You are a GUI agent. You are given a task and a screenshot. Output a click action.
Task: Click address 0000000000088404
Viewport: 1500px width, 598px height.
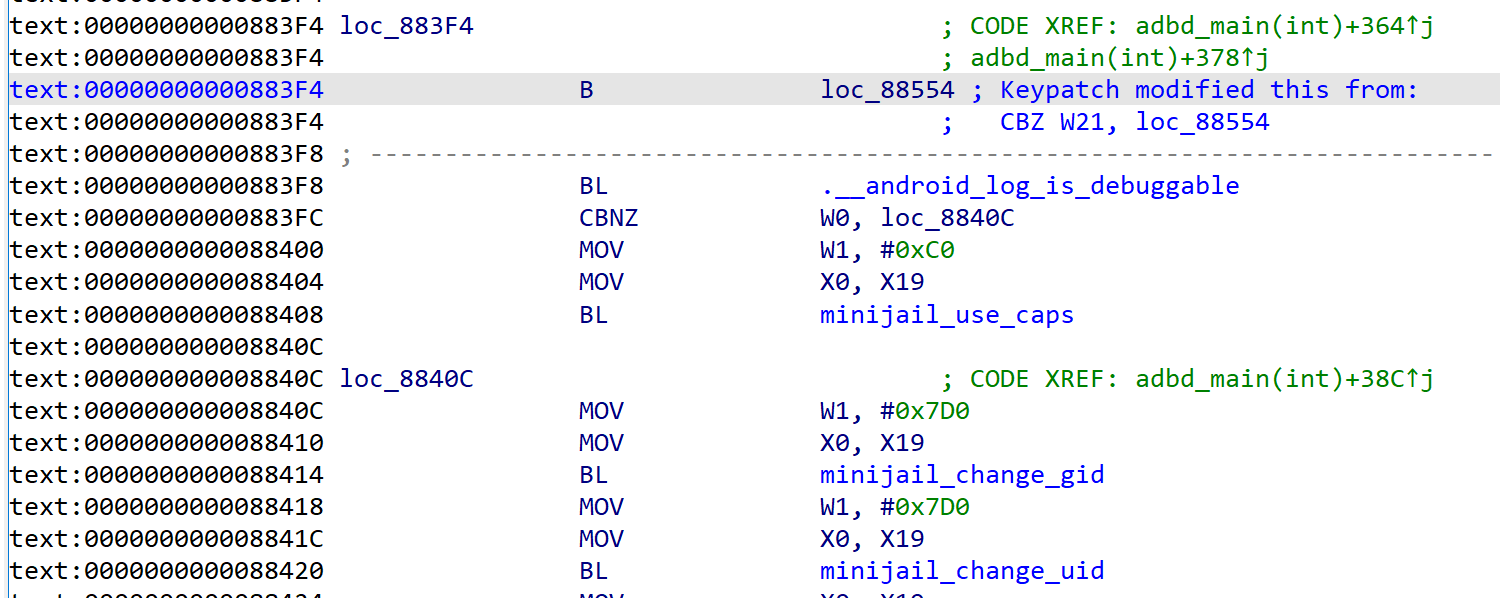[204, 282]
